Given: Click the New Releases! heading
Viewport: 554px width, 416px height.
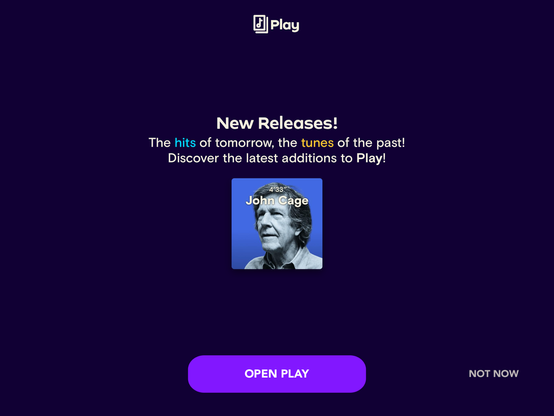Looking at the screenshot, I should point(277,123).
